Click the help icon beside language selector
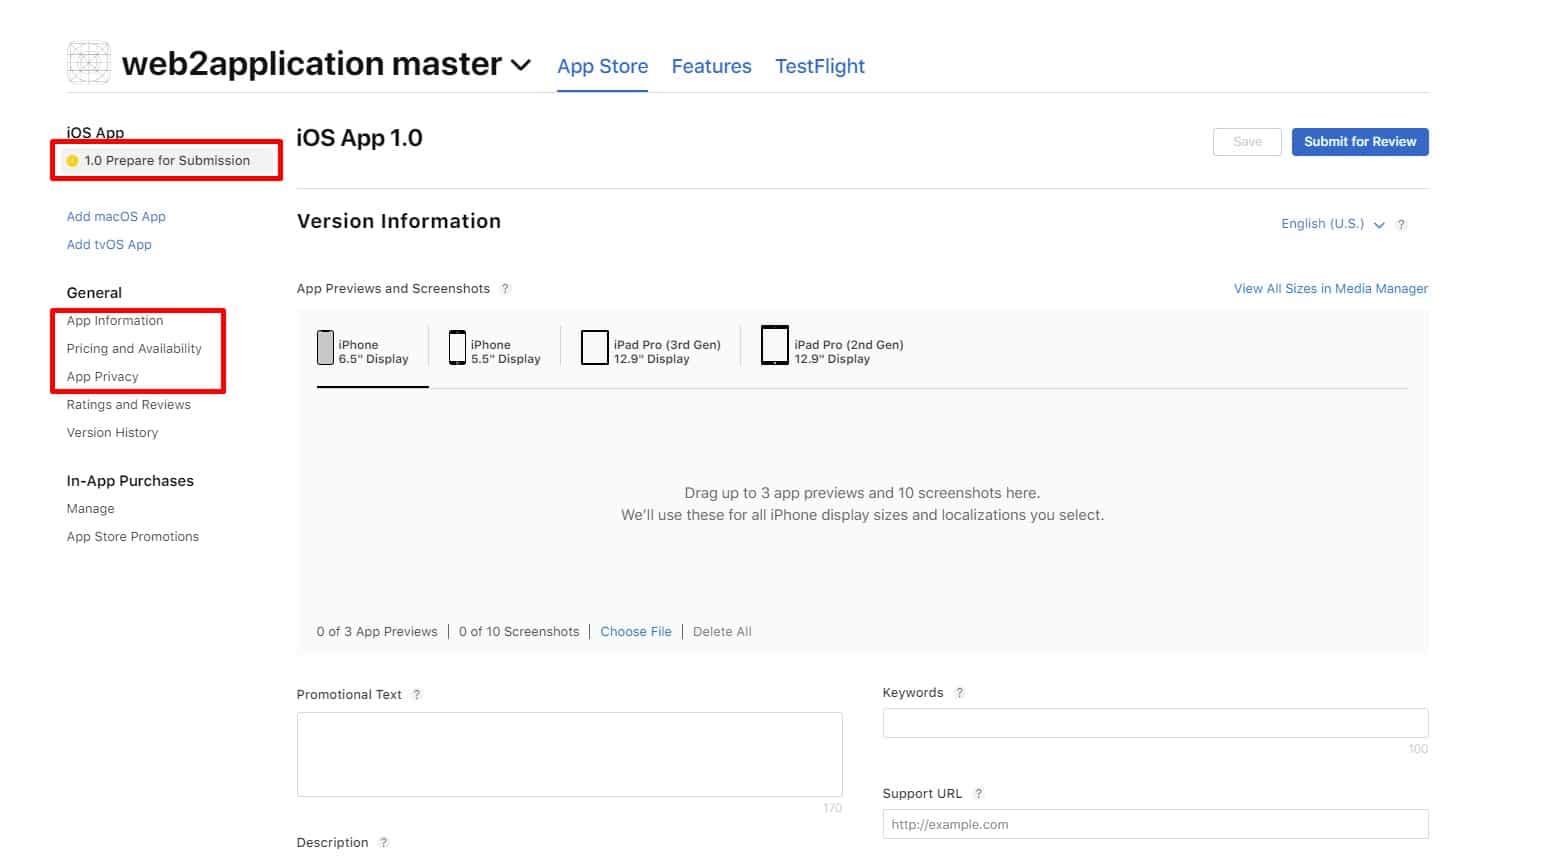Viewport: 1562px width, 860px height. [x=1401, y=225]
